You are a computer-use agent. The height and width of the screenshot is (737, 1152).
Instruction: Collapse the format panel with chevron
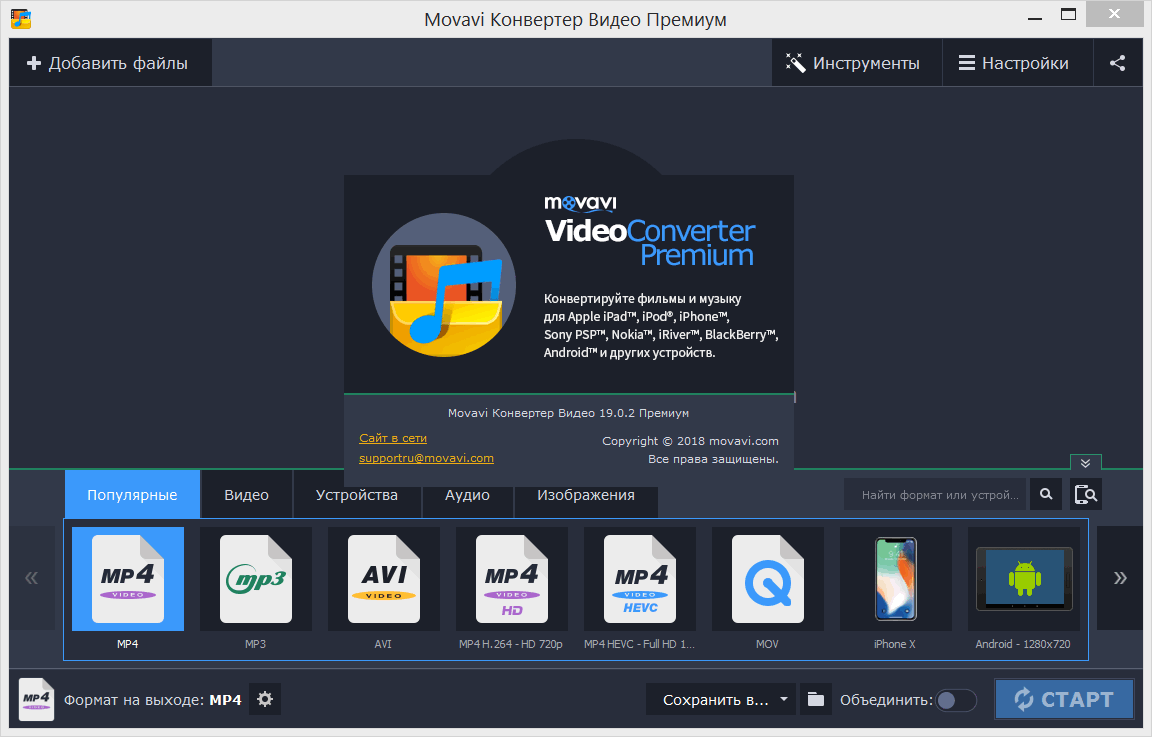coord(1085,463)
